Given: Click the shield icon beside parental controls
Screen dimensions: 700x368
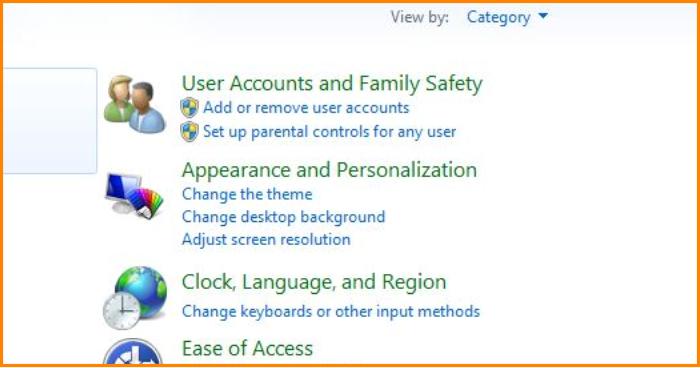Looking at the screenshot, I should pyautogui.click(x=189, y=132).
